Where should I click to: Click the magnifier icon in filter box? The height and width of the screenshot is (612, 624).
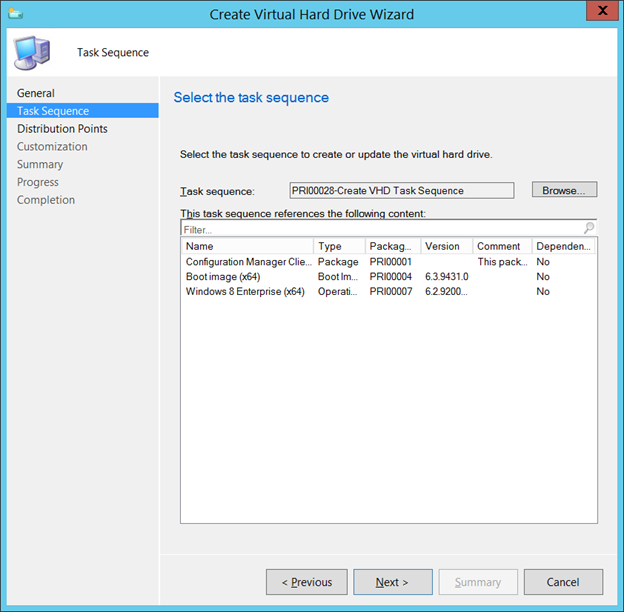(588, 228)
